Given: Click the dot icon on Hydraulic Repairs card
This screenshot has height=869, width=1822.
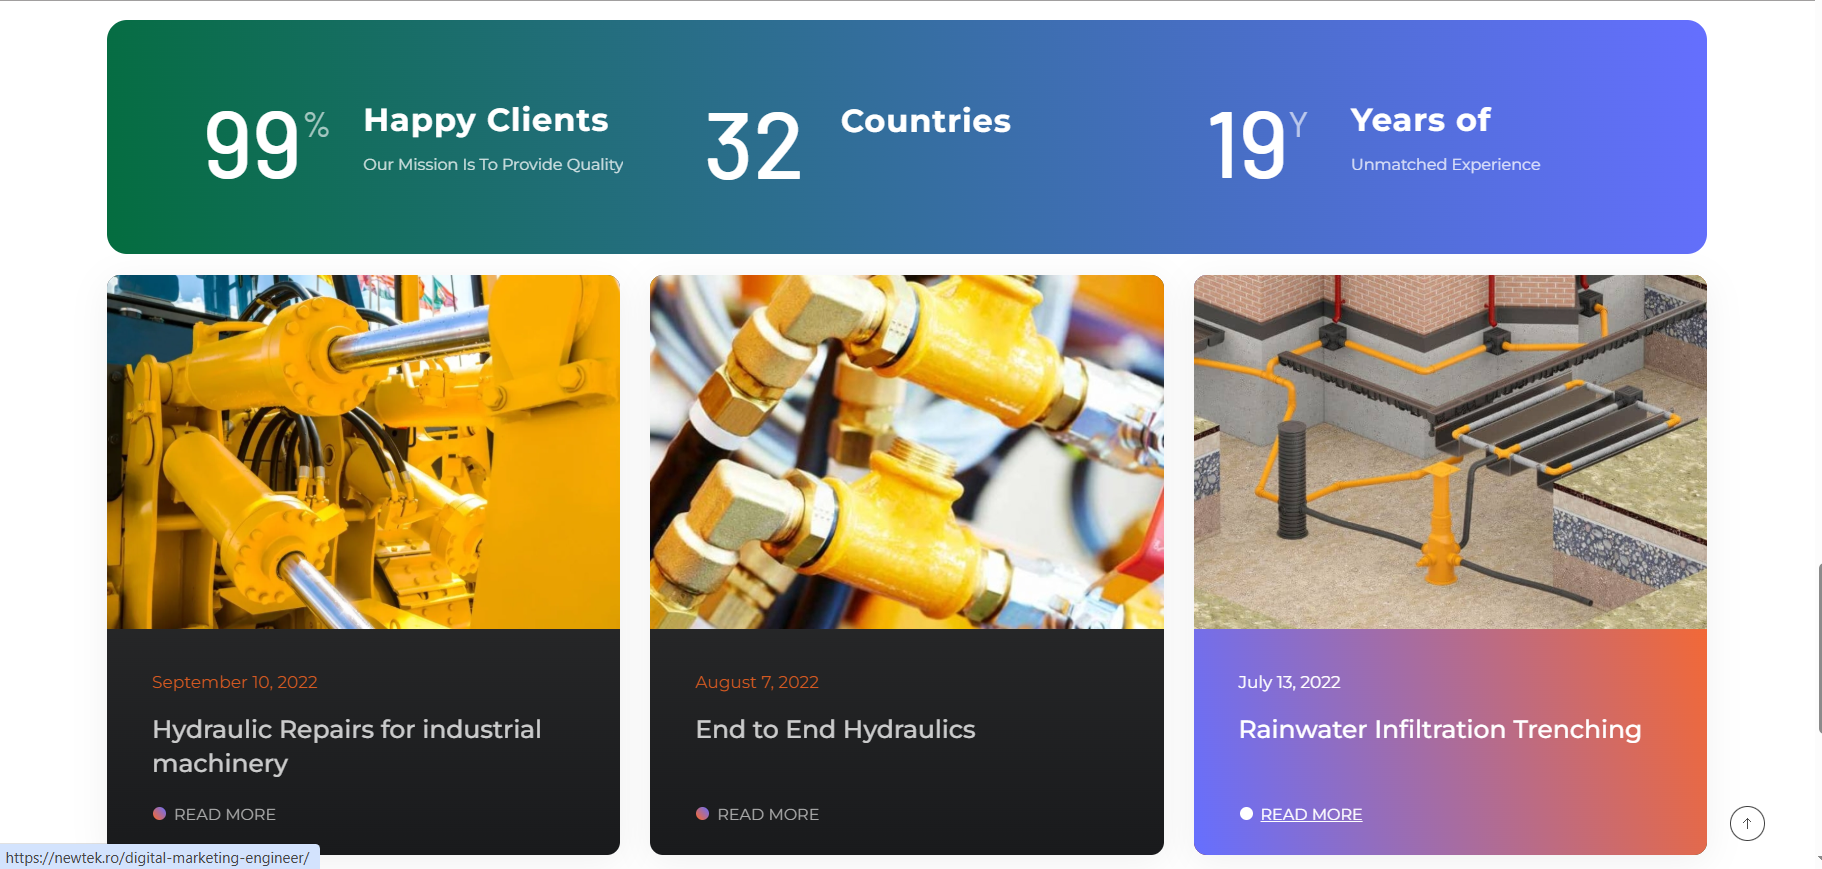Looking at the screenshot, I should click(159, 814).
